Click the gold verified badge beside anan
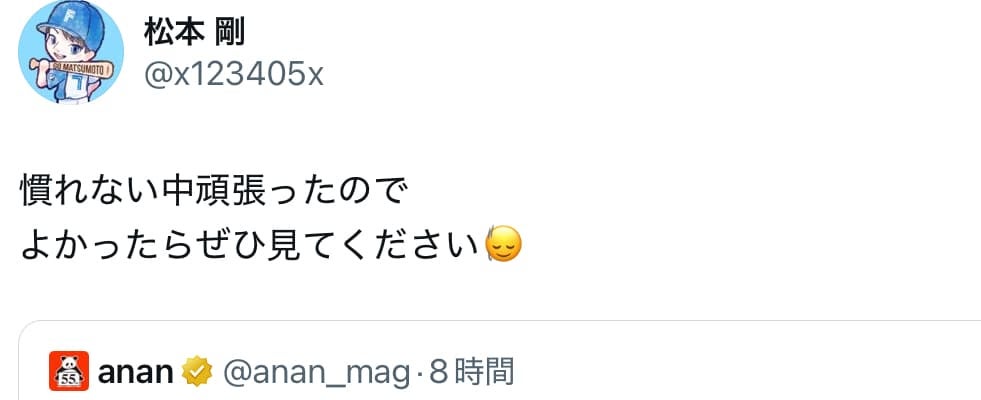Viewport: 981px width, 400px height. click(x=197, y=372)
